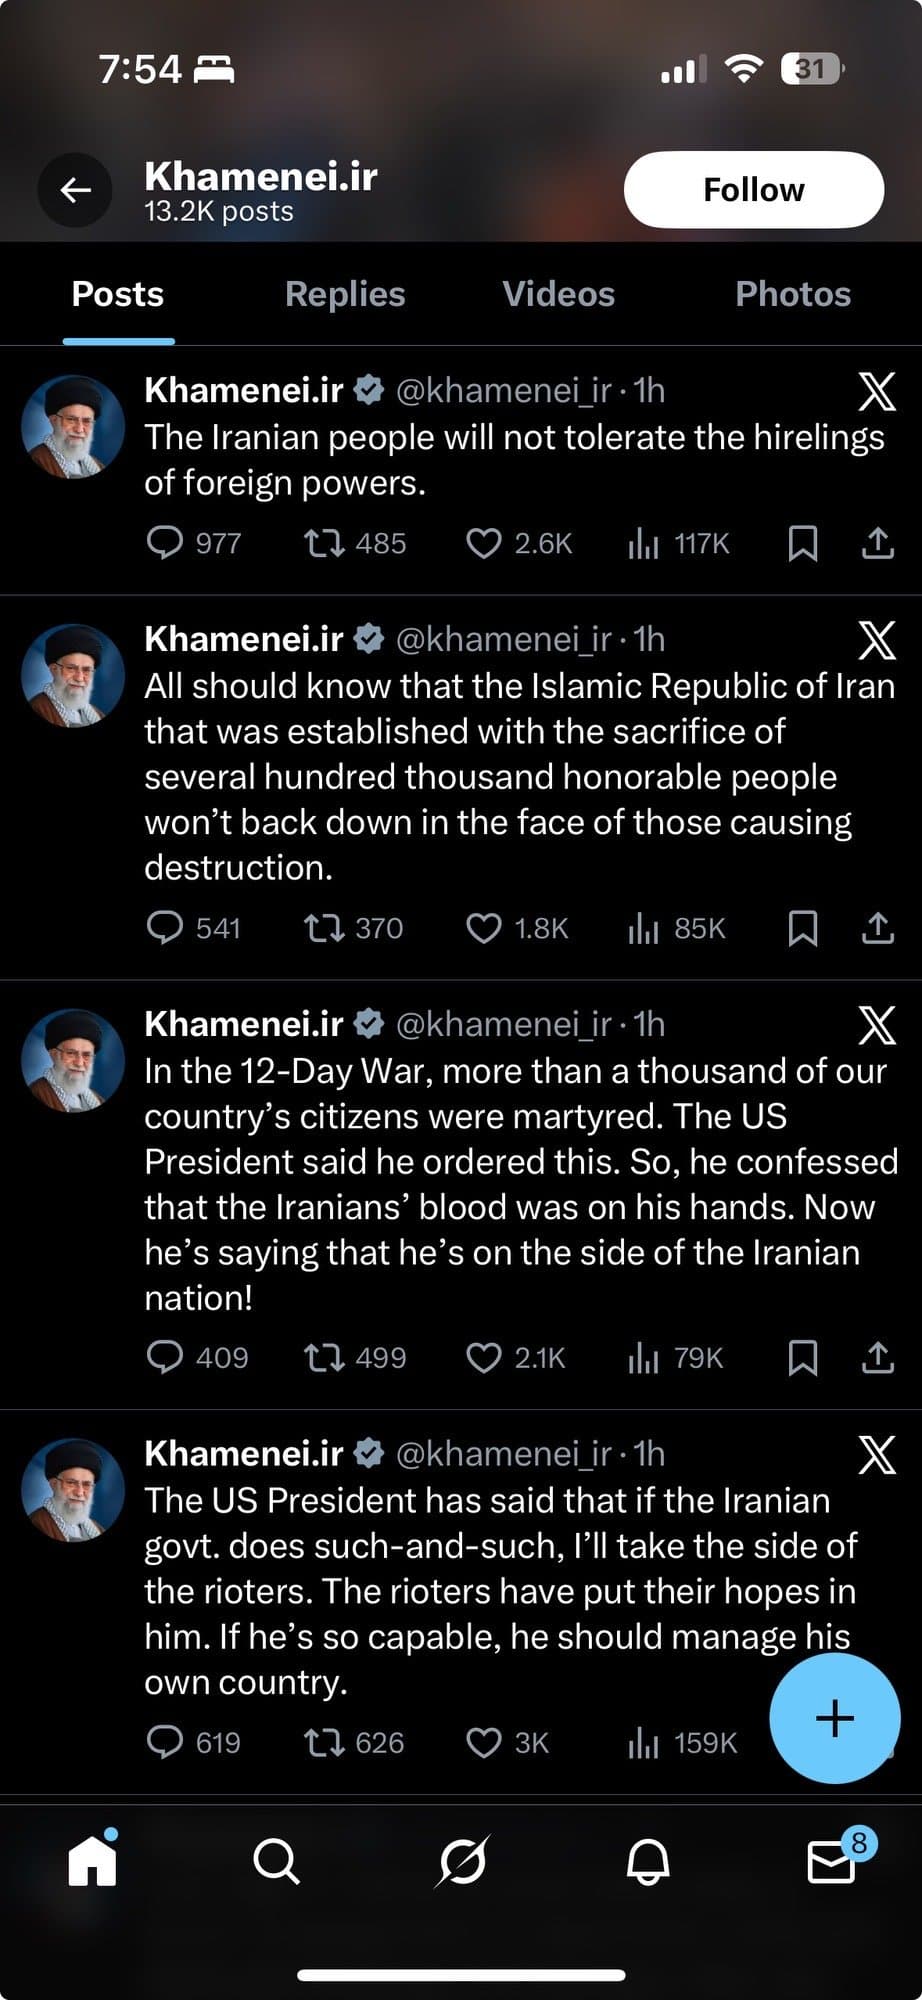Switch to the Replies tab
This screenshot has width=922, height=2000.
pyautogui.click(x=345, y=294)
